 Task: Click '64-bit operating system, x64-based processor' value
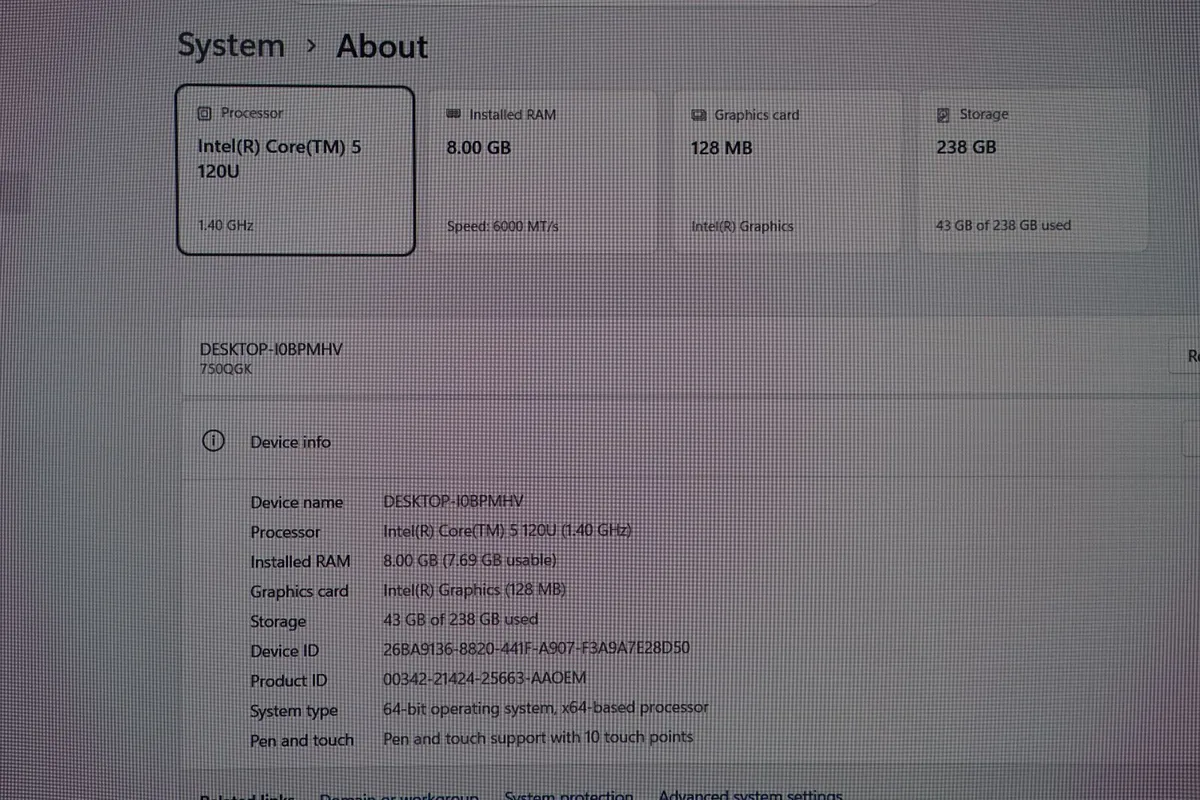[546, 708]
